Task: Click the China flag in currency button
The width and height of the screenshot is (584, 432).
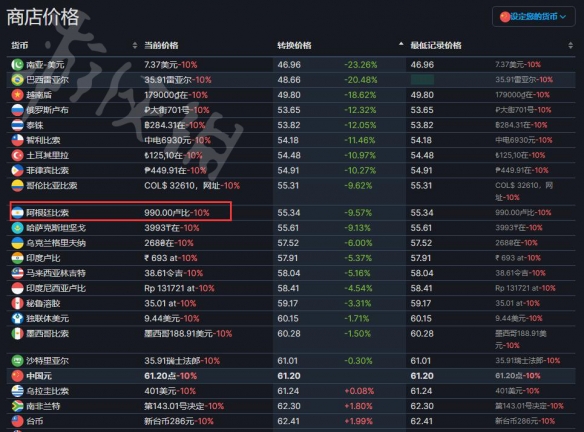Action: point(505,17)
